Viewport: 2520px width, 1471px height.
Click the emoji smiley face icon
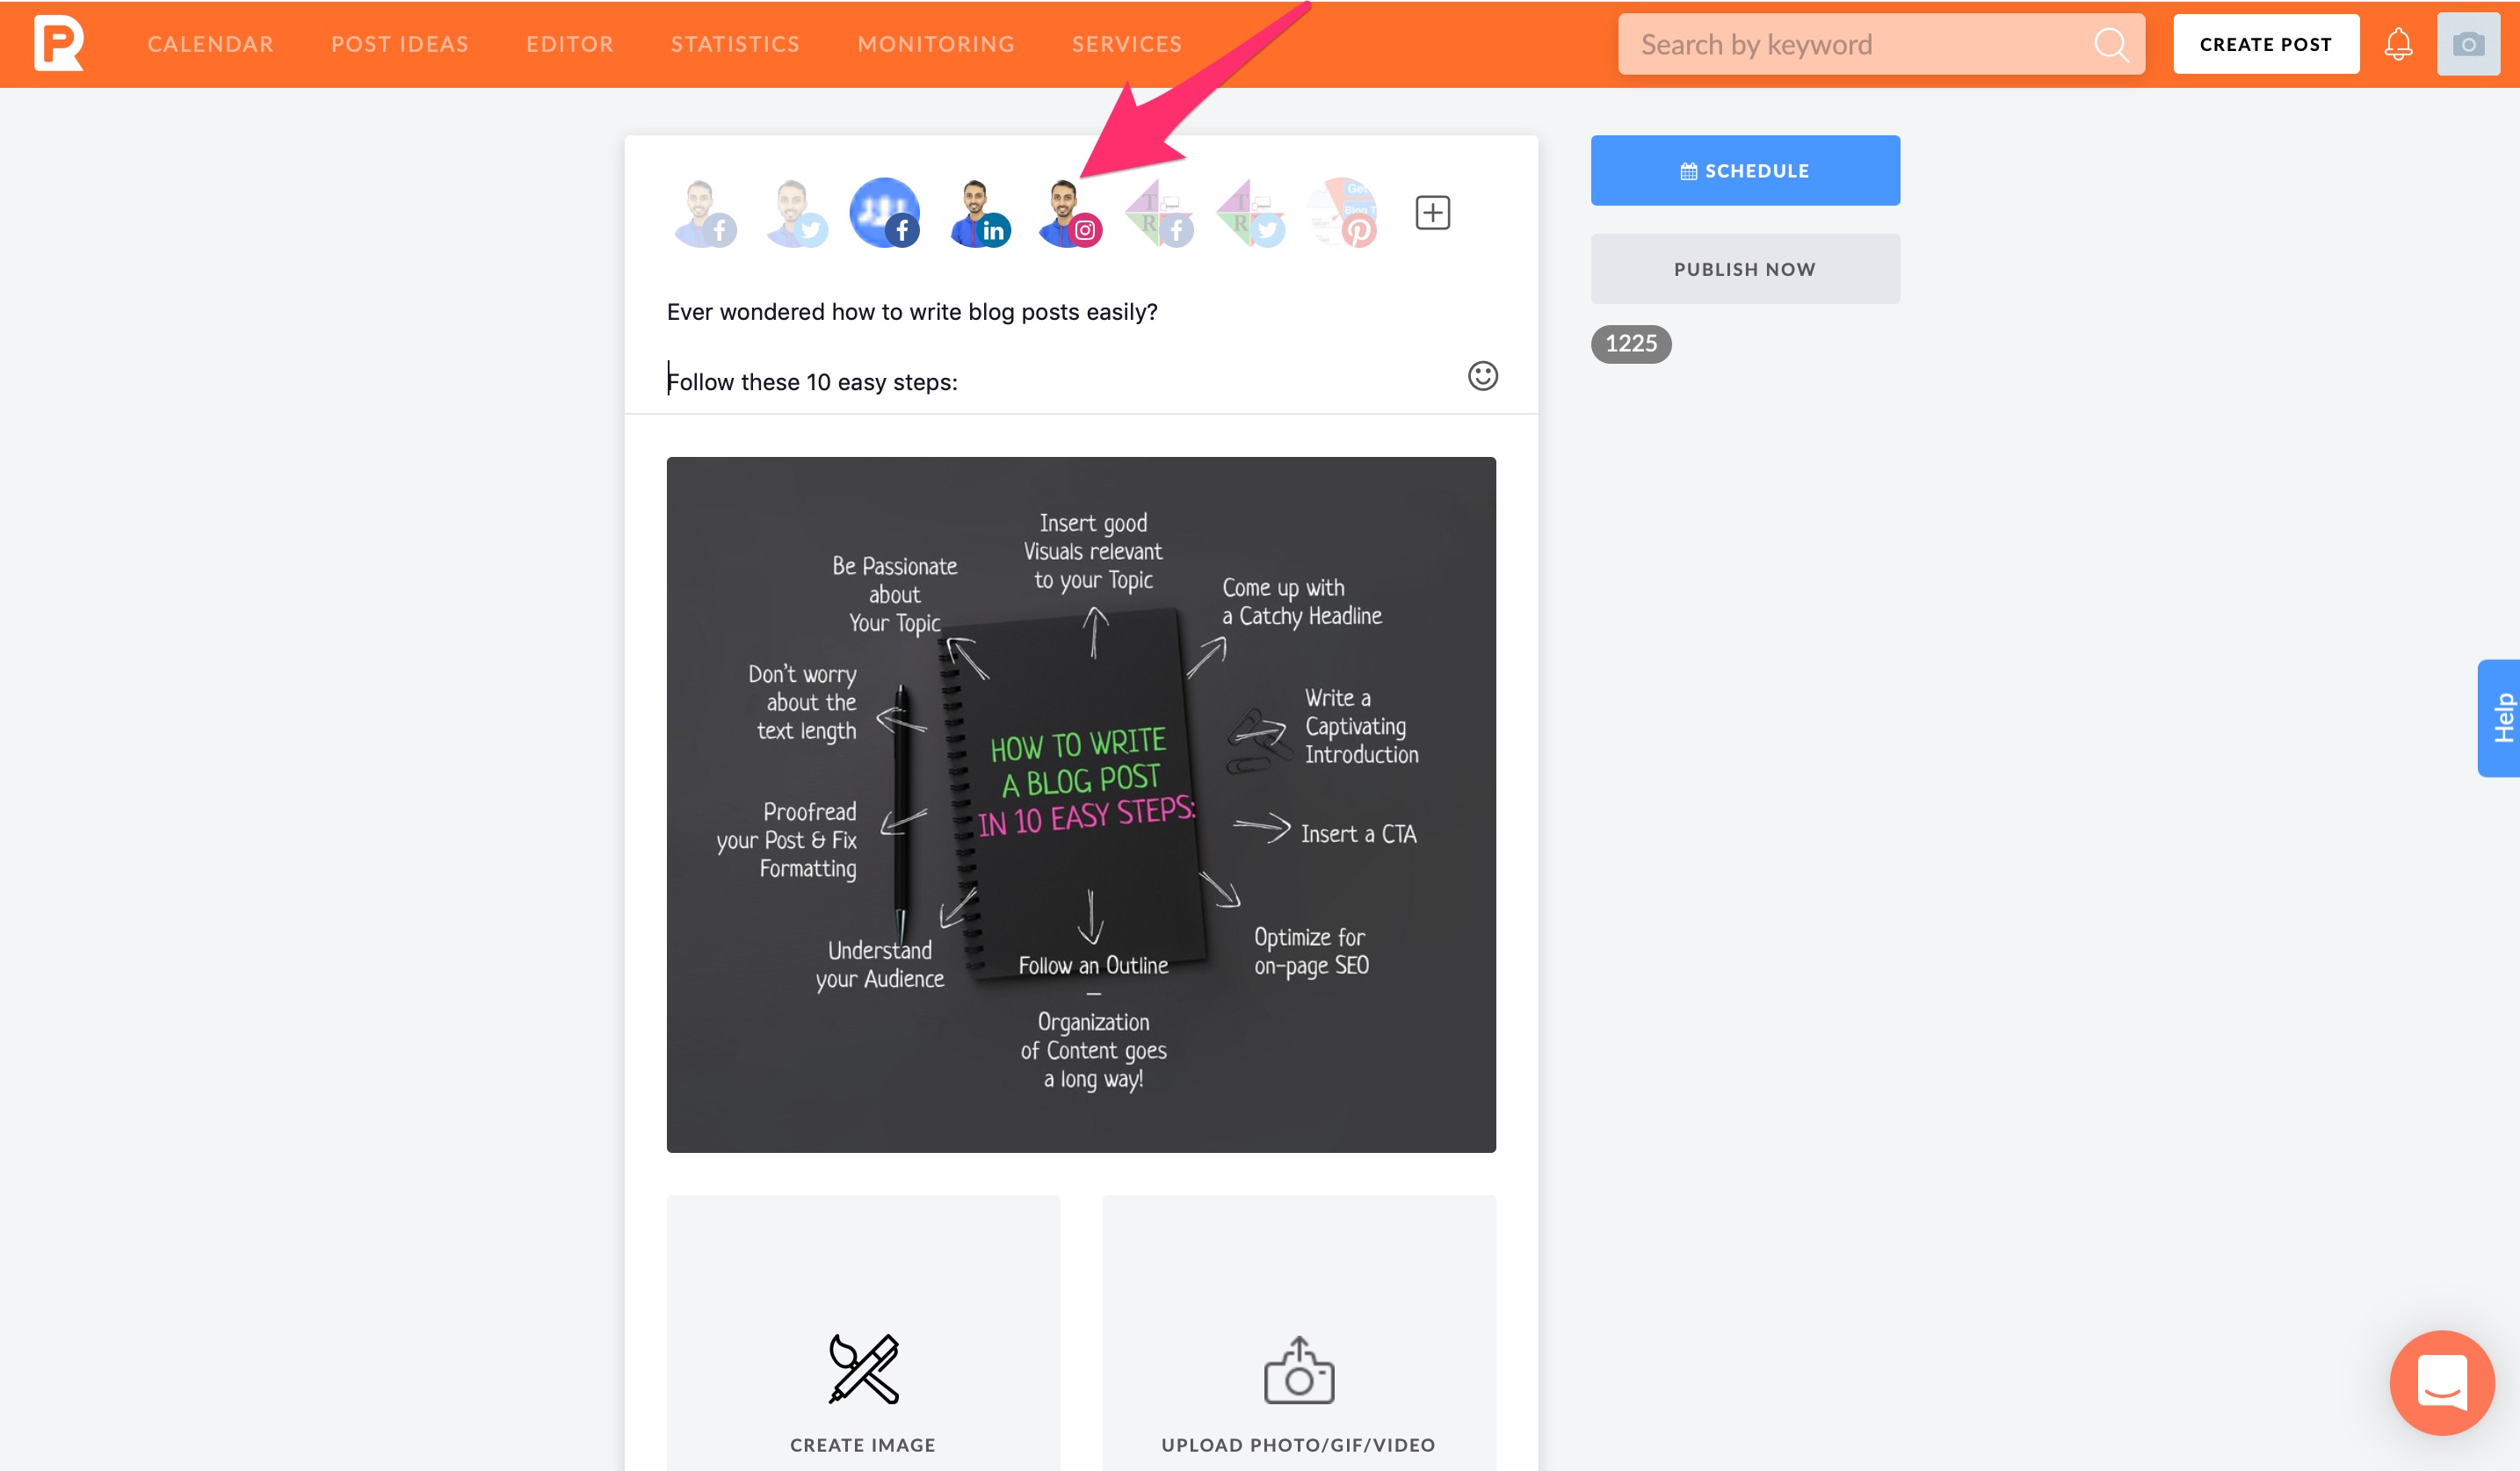click(1483, 374)
